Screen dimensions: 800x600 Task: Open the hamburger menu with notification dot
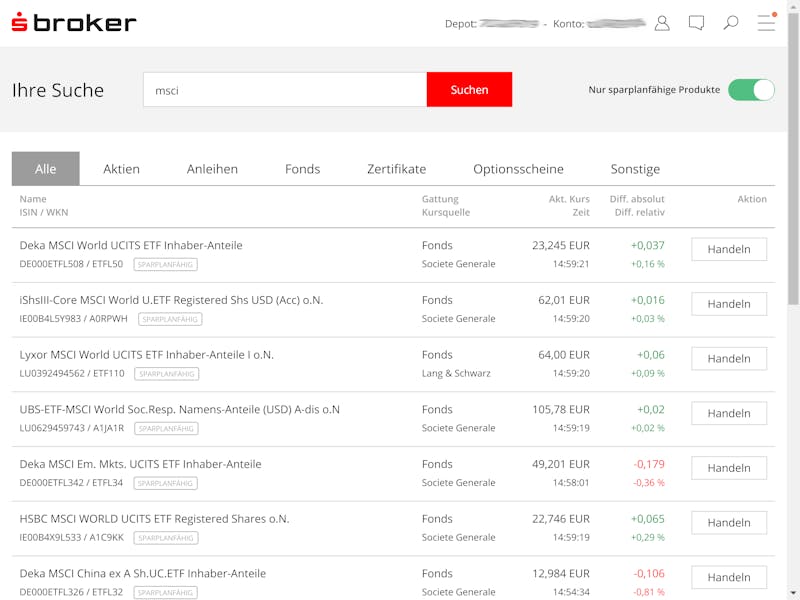click(766, 22)
